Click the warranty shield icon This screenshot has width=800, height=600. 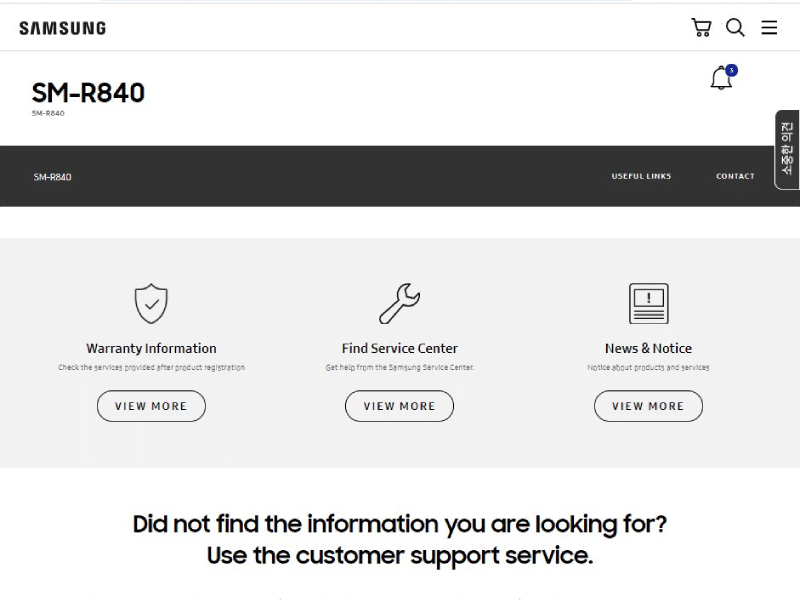[x=151, y=304]
